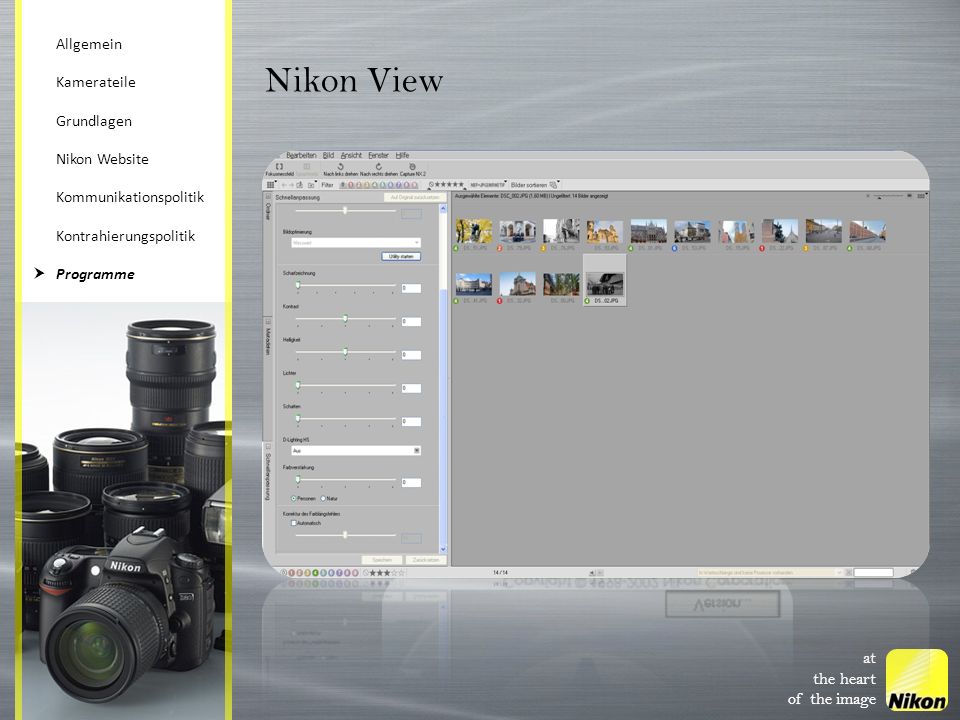Image resolution: width=960 pixels, height=720 pixels.
Task: Click the search field in the status bar
Action: pos(873,572)
